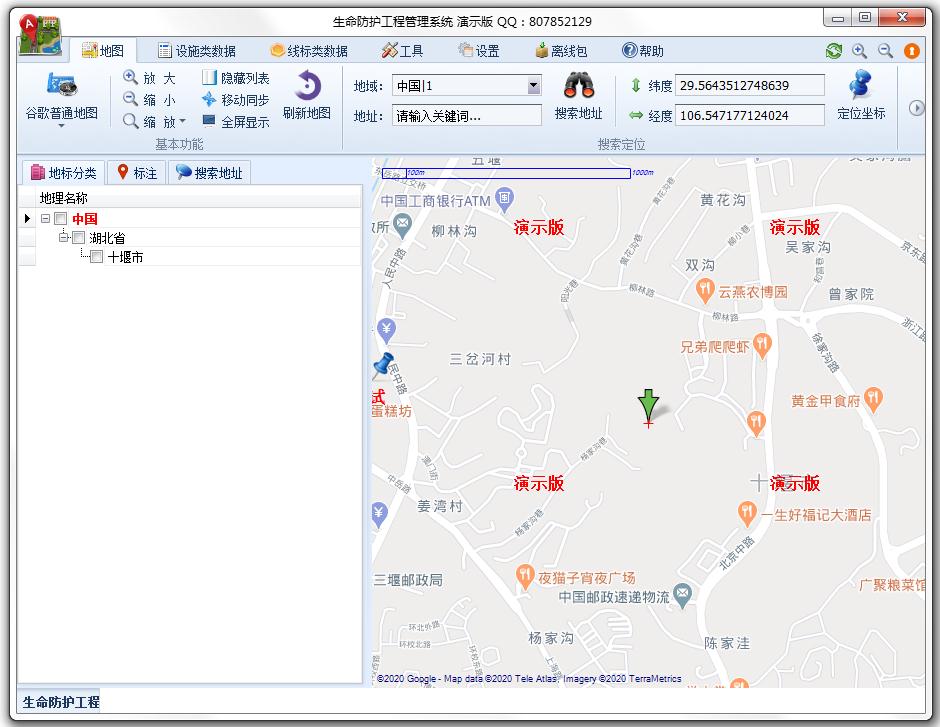Click the 经度 longitude input field
The width and height of the screenshot is (940, 727).
click(x=749, y=115)
